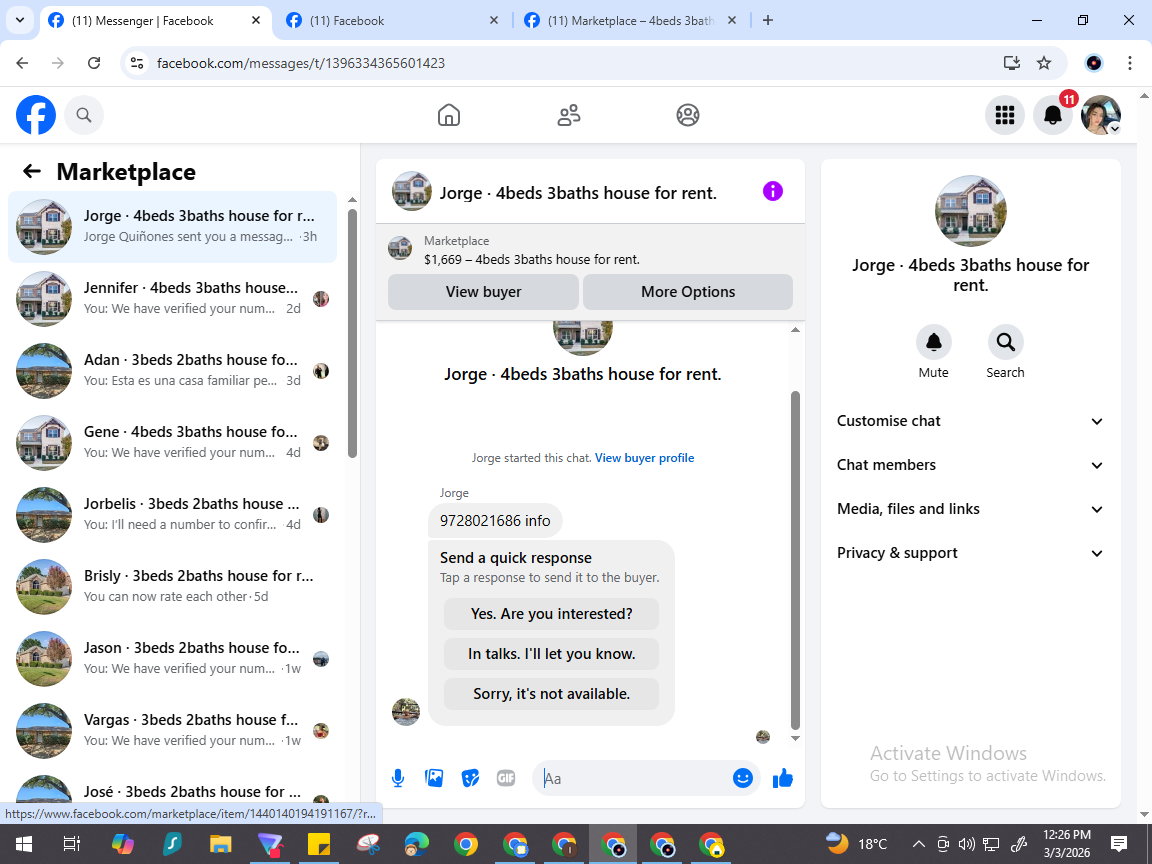The width and height of the screenshot is (1152, 864).
Task: Send 'Yes. Are you interested?' quick response
Action: point(552,614)
